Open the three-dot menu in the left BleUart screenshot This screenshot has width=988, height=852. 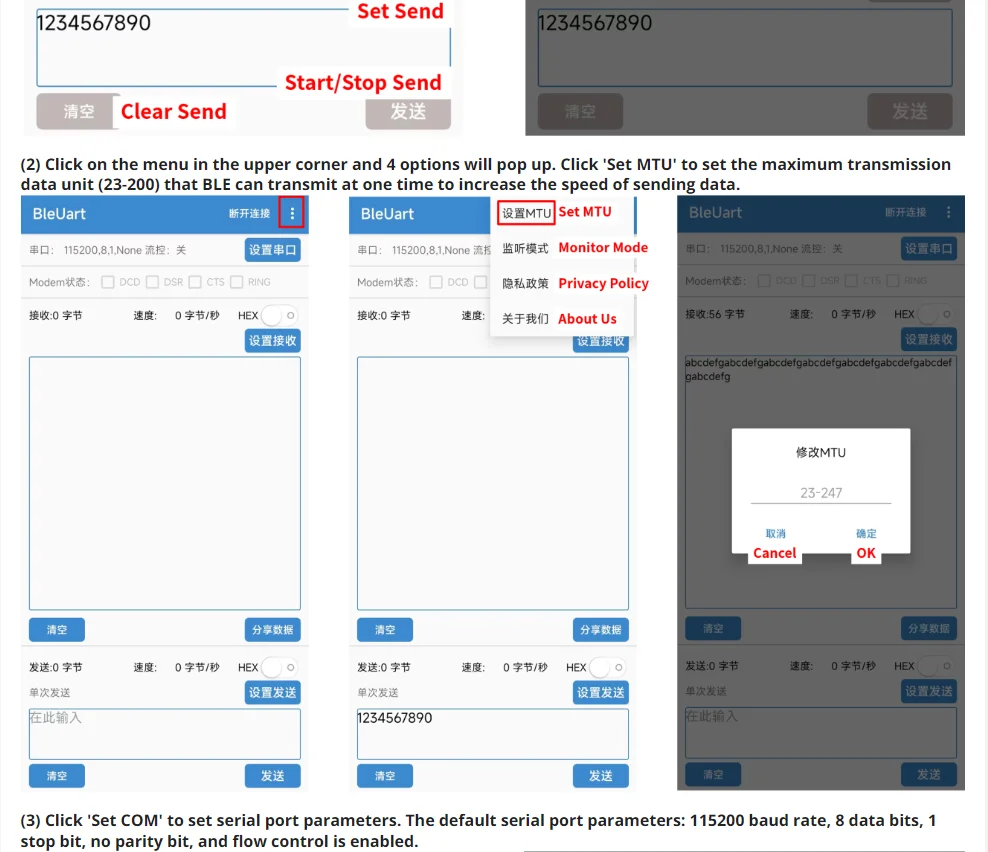pos(292,214)
